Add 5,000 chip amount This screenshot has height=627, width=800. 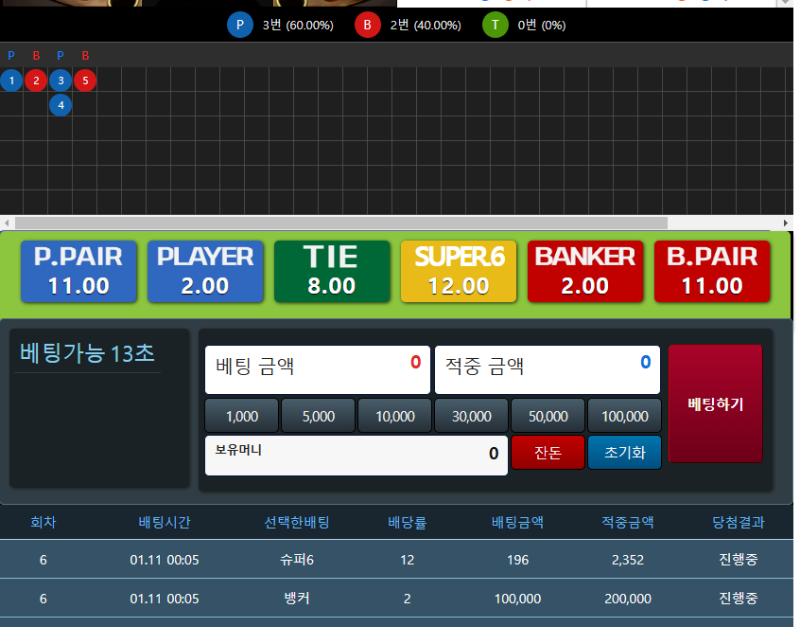click(x=318, y=416)
